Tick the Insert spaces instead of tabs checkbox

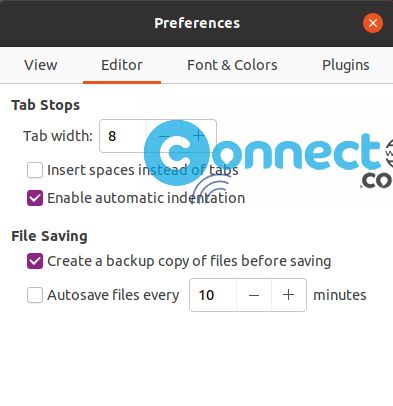(35, 170)
